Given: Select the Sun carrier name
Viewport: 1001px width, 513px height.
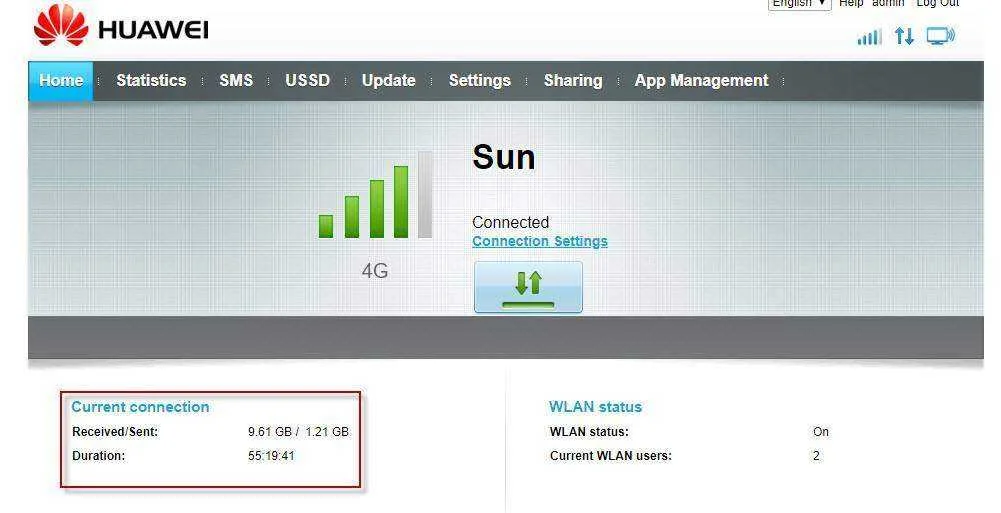Looking at the screenshot, I should (504, 157).
